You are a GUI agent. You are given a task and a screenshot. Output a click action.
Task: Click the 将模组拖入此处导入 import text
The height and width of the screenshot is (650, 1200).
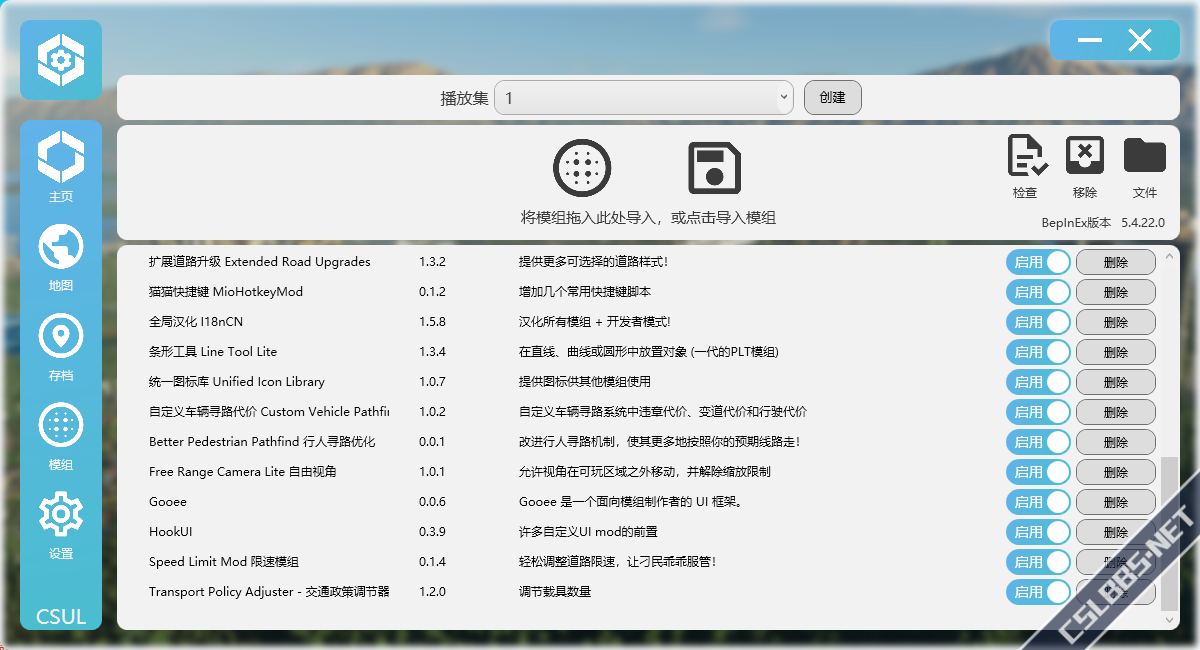coord(648,217)
